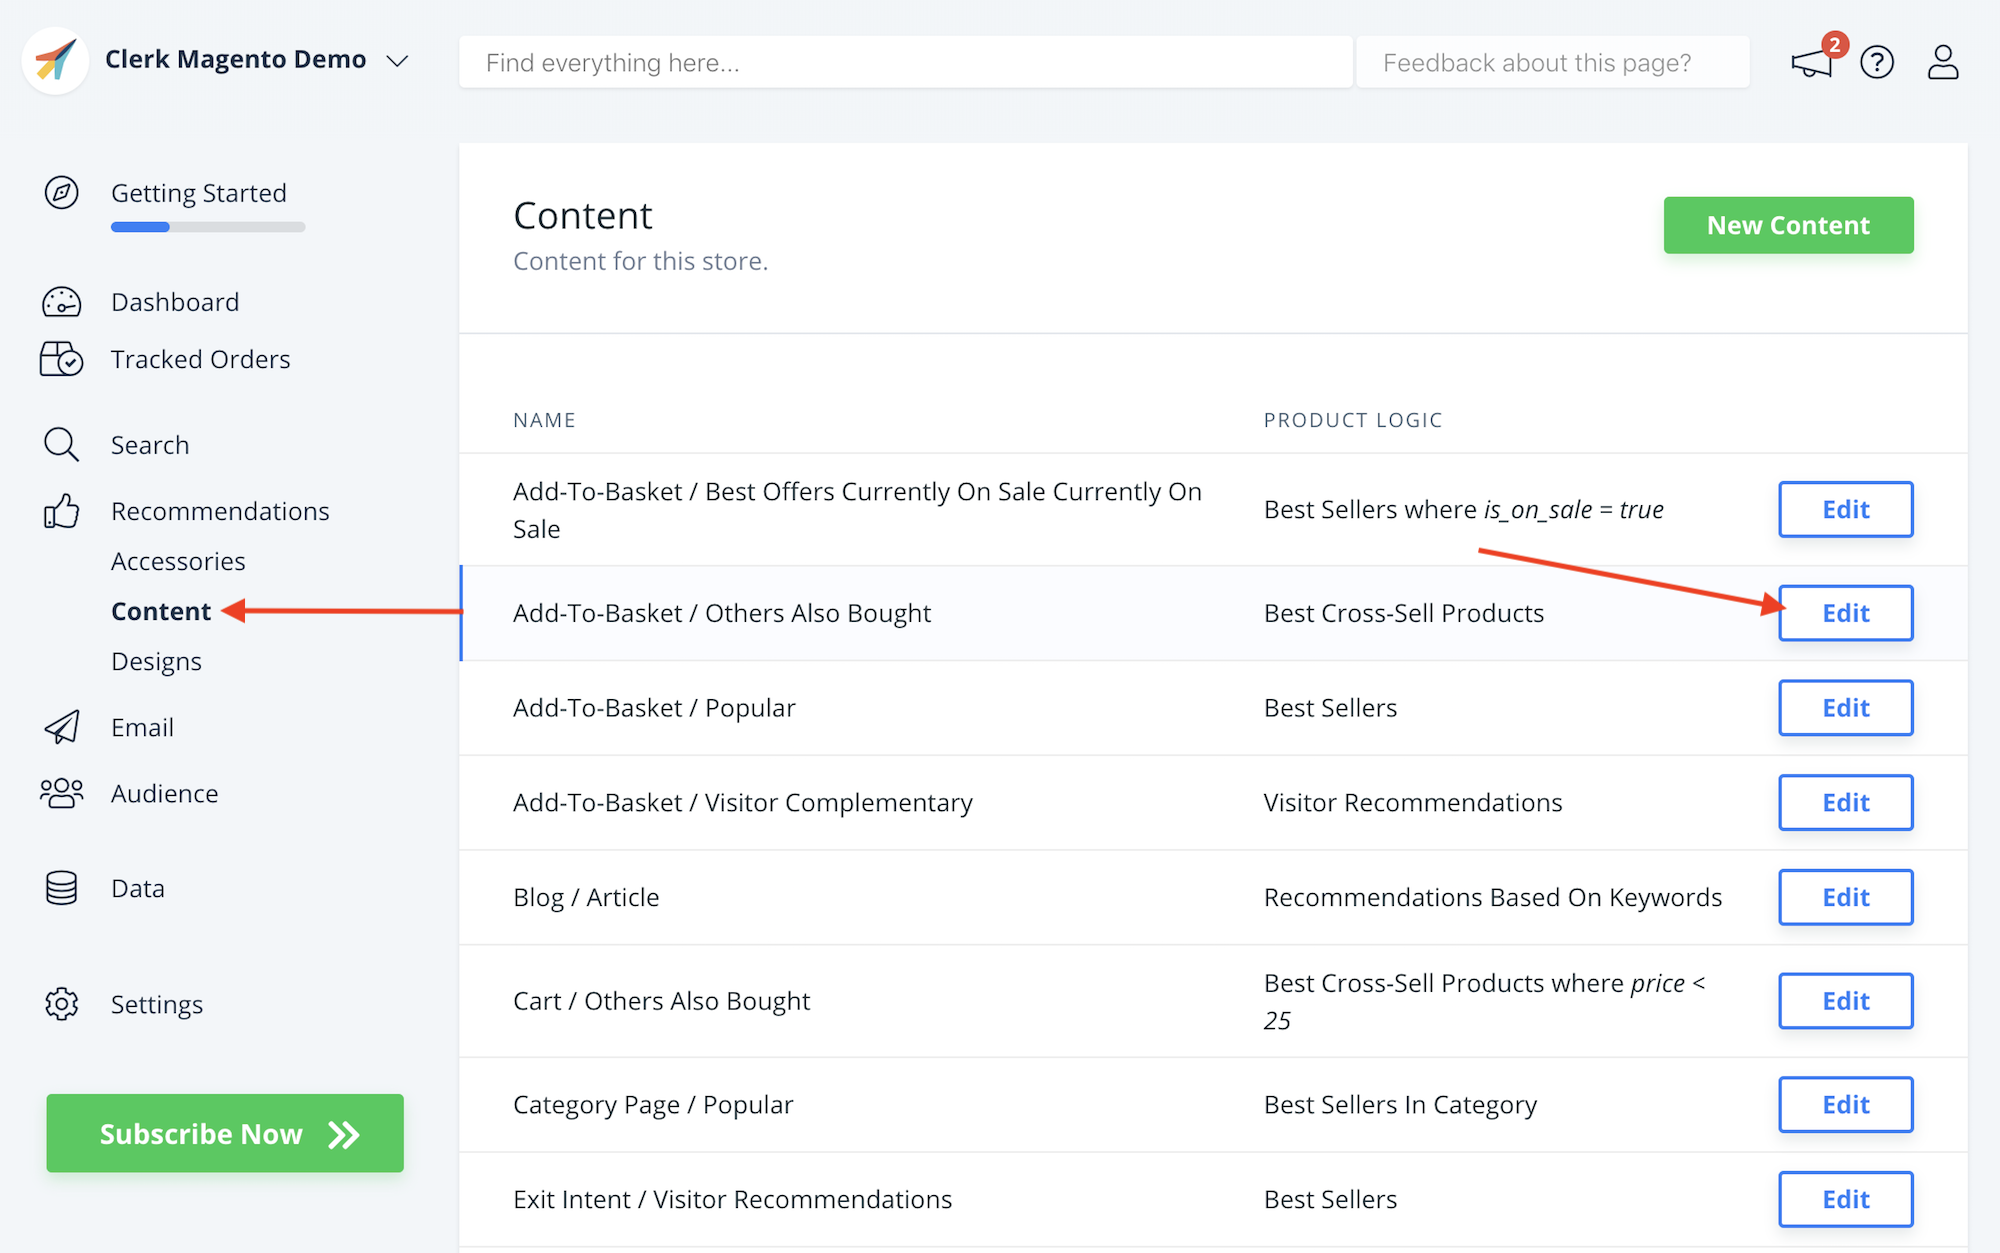Click the megaphone announcements icon

1811,63
